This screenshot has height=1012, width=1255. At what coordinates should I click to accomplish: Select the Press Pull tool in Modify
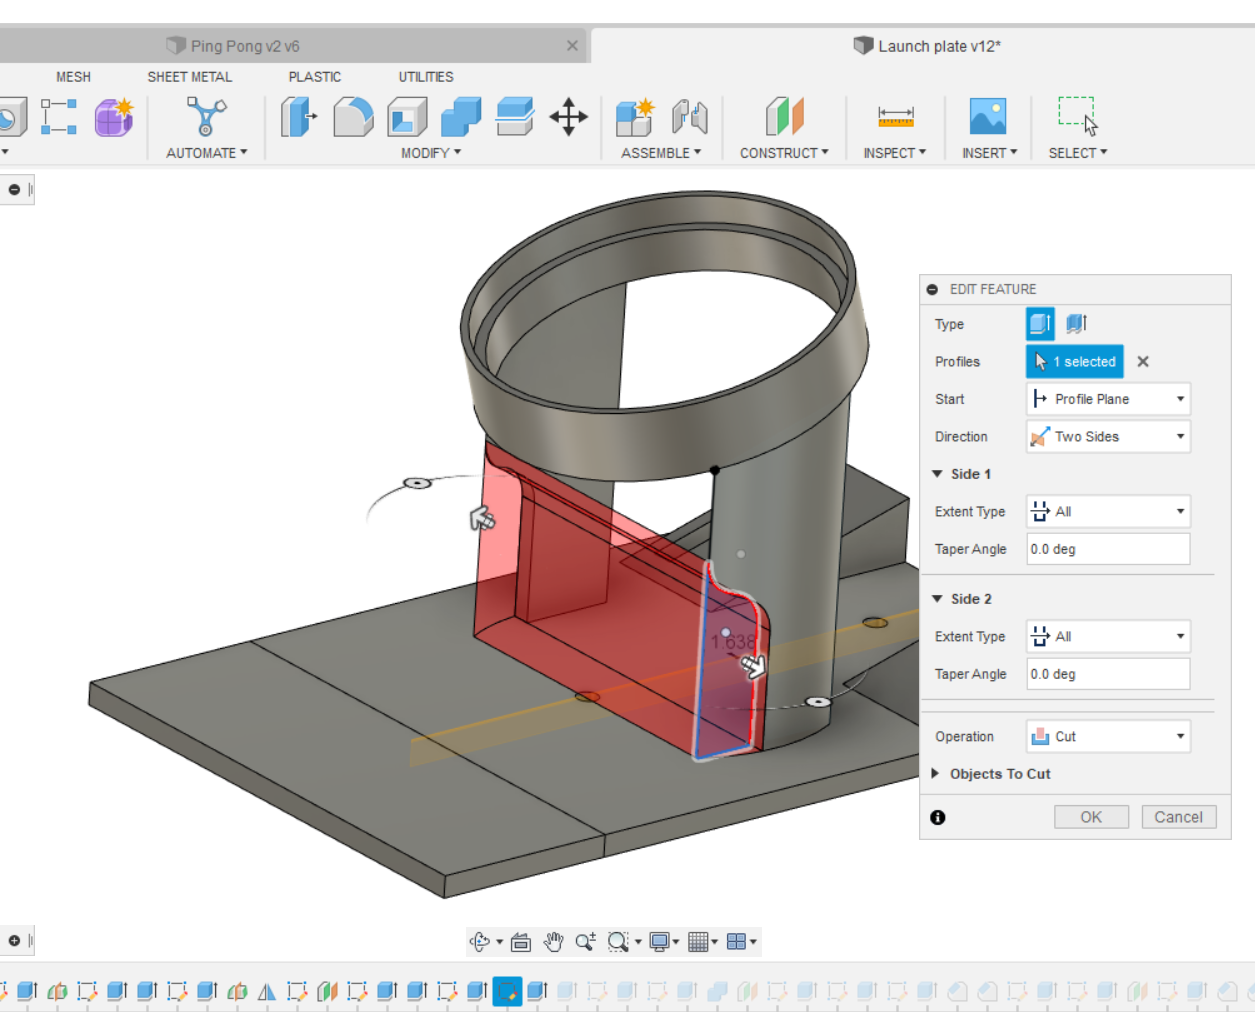[298, 117]
